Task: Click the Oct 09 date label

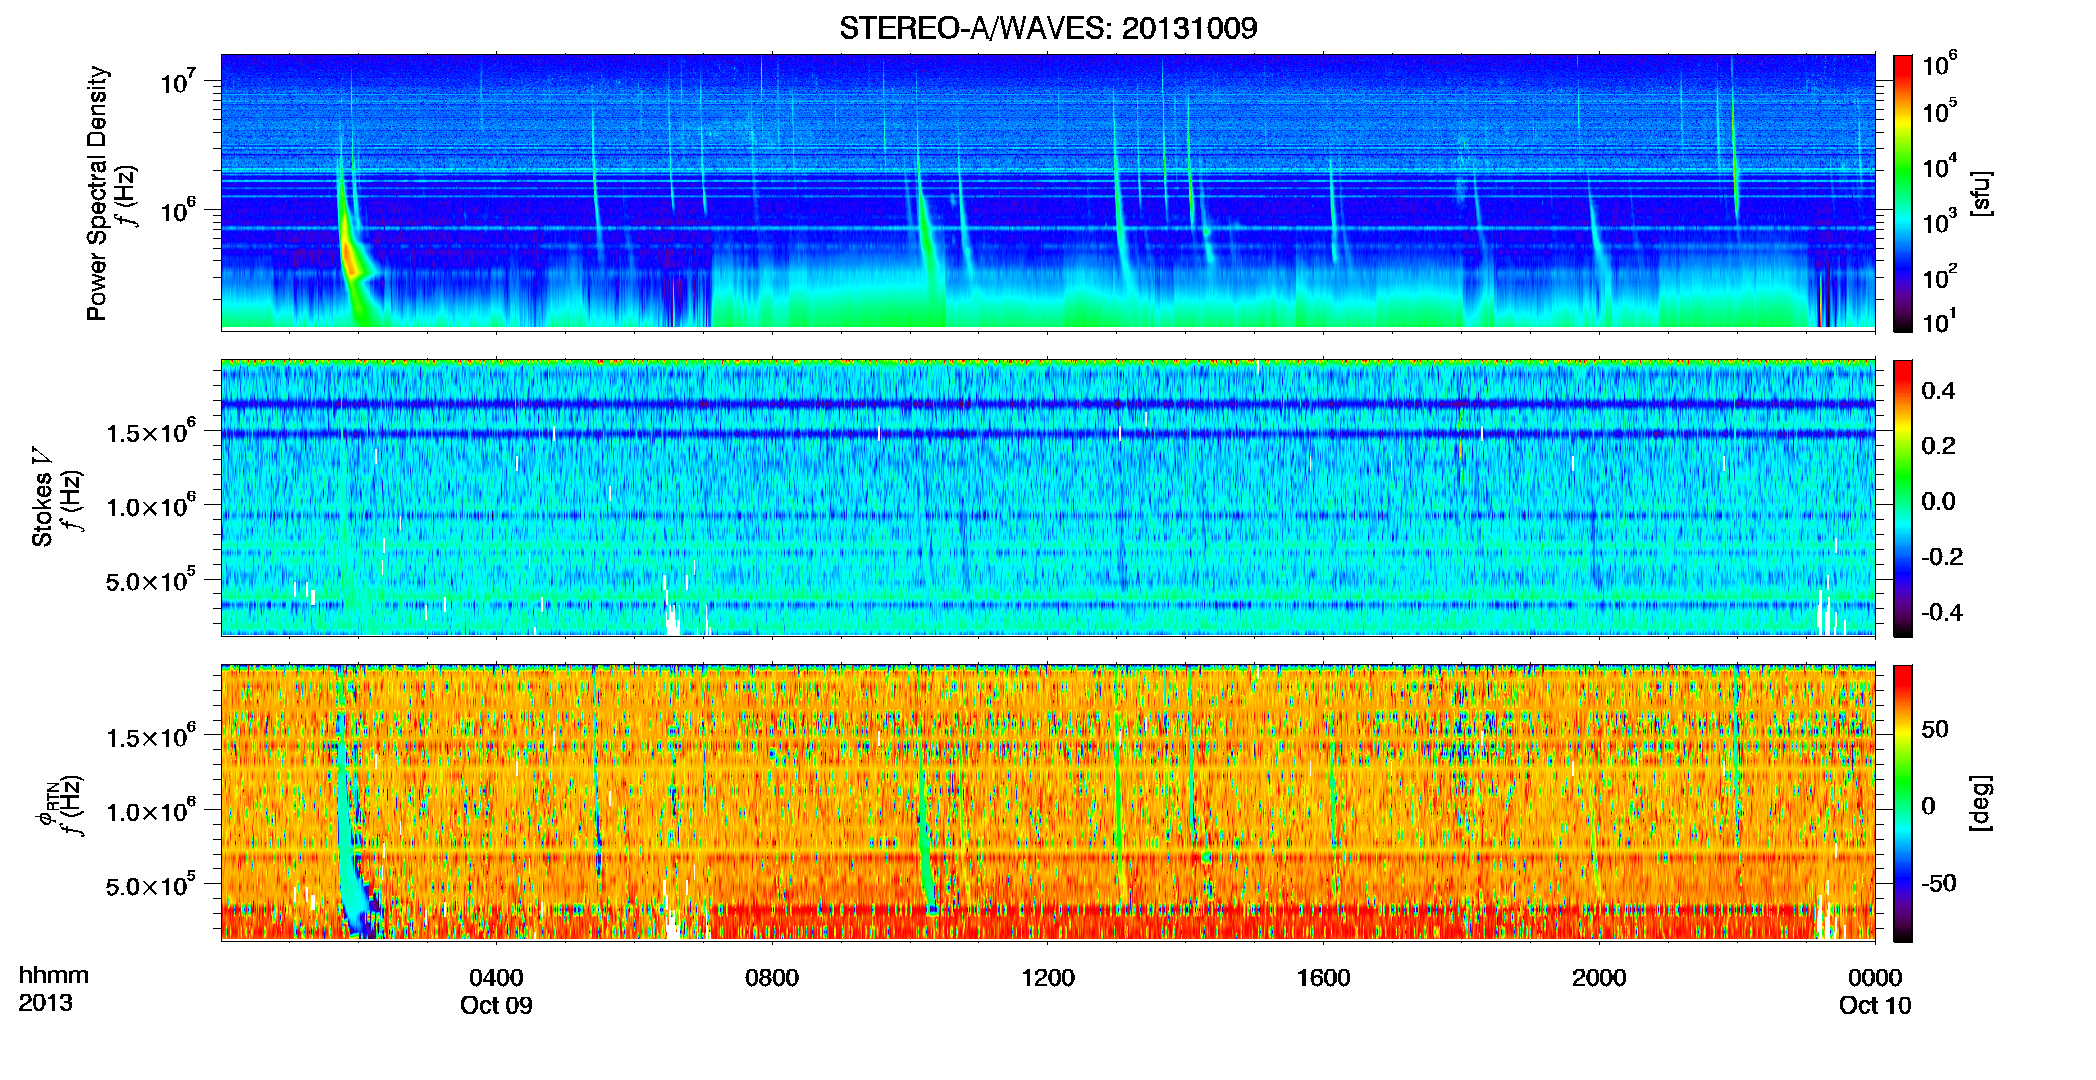Action: point(496,1006)
